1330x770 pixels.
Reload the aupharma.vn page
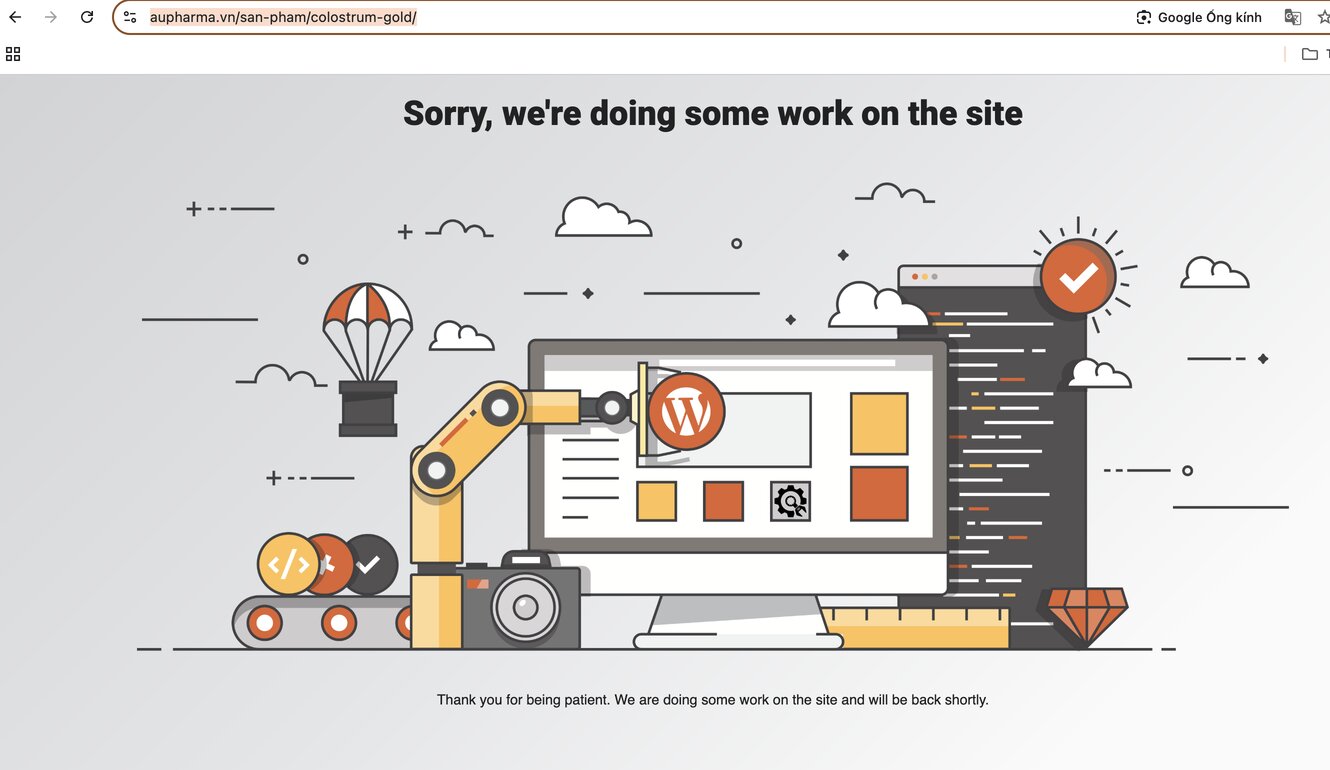coord(87,17)
